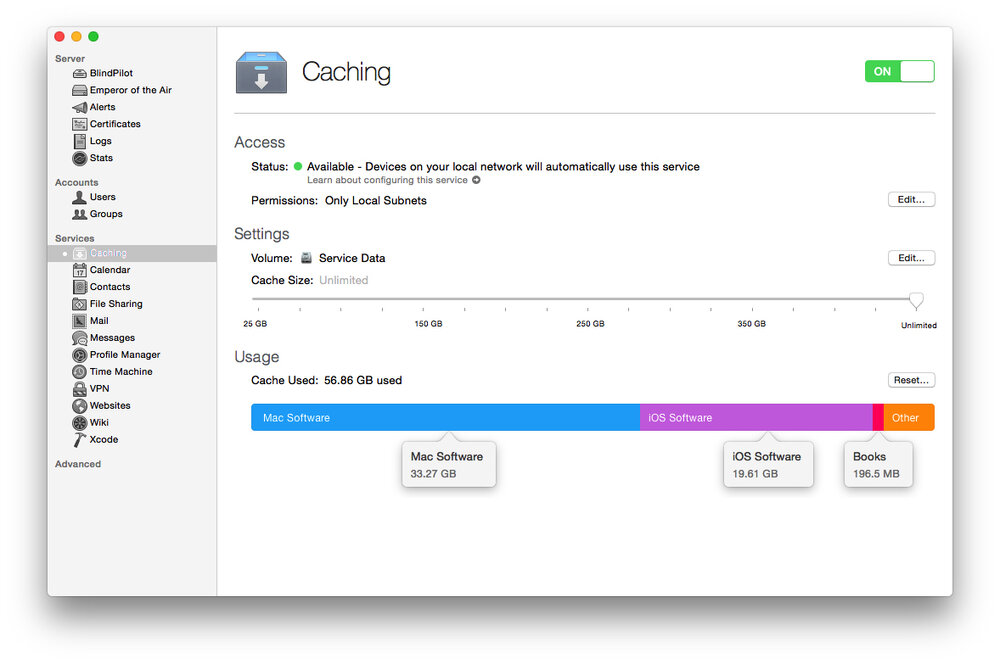
Task: Open the Certificates icon in sidebar
Action: pos(80,124)
